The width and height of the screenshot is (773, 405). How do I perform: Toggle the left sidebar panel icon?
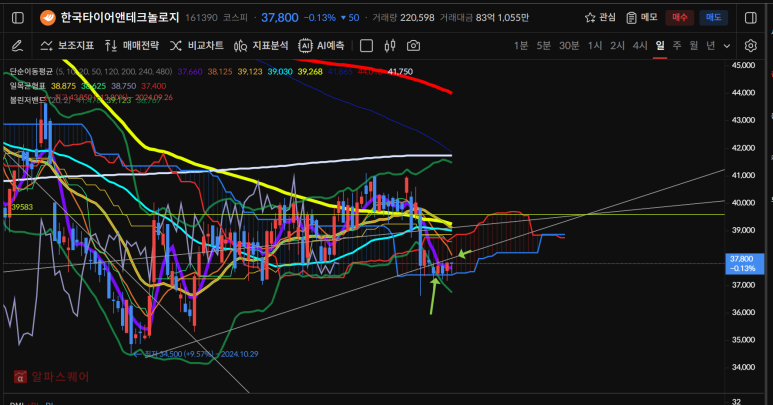[18, 18]
